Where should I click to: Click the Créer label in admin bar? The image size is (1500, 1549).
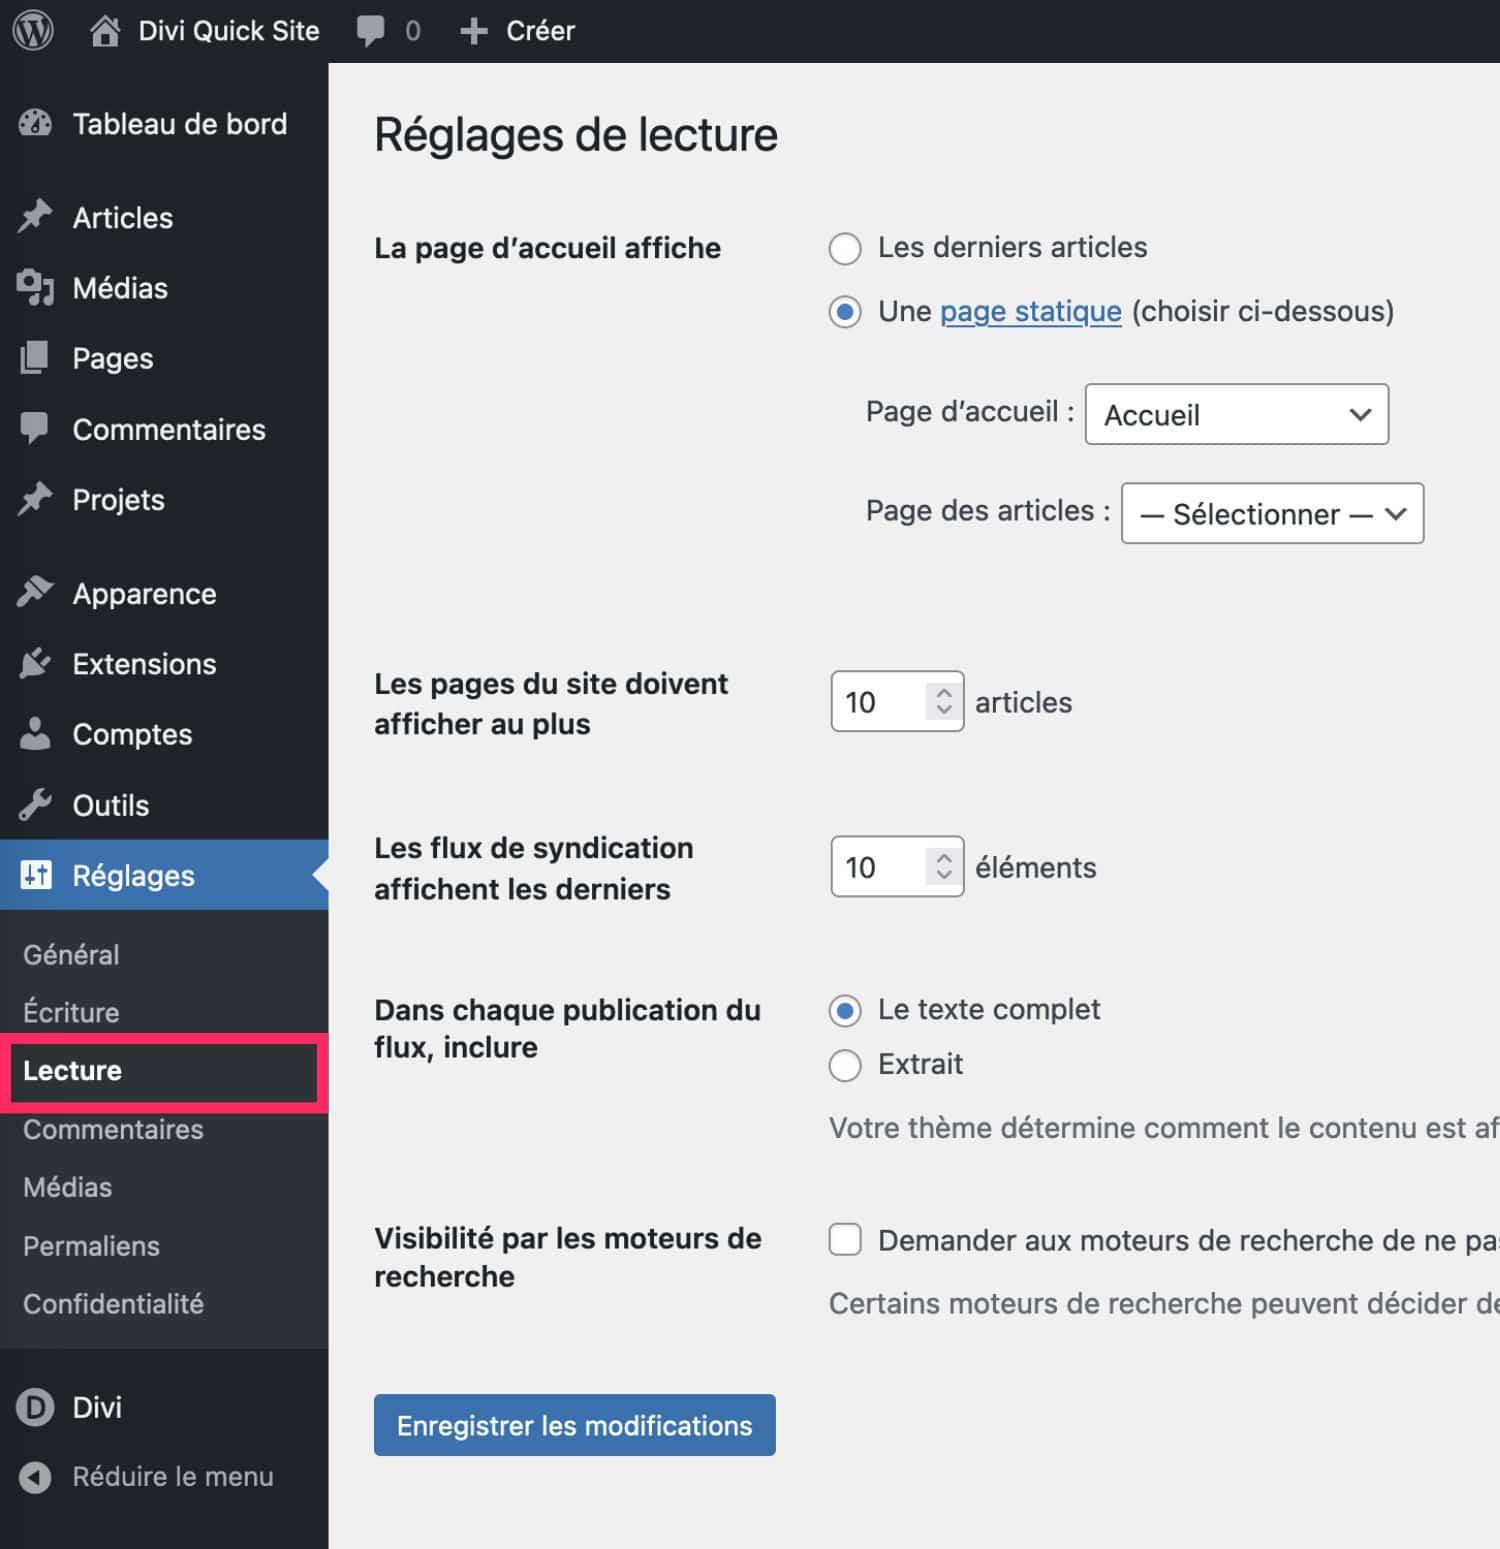(x=540, y=31)
